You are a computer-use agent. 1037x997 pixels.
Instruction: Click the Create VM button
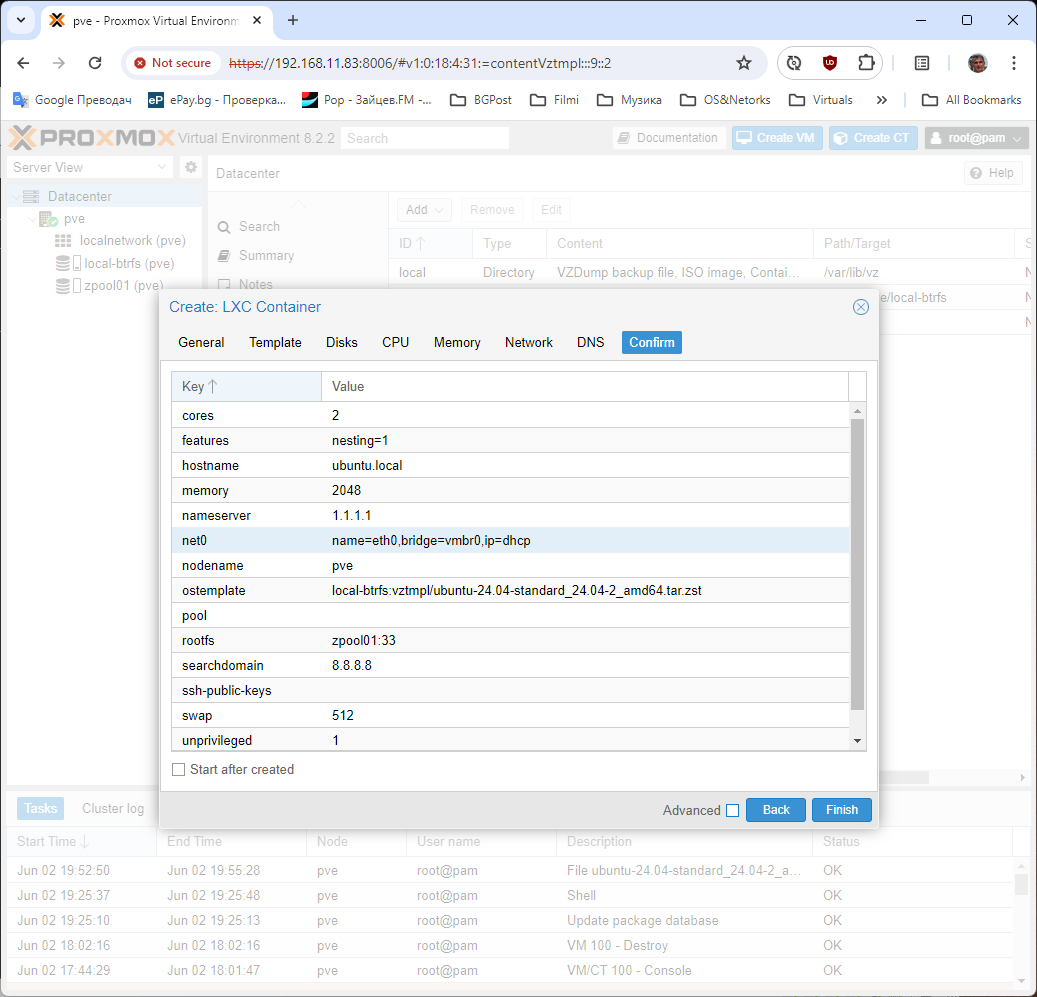pos(776,138)
